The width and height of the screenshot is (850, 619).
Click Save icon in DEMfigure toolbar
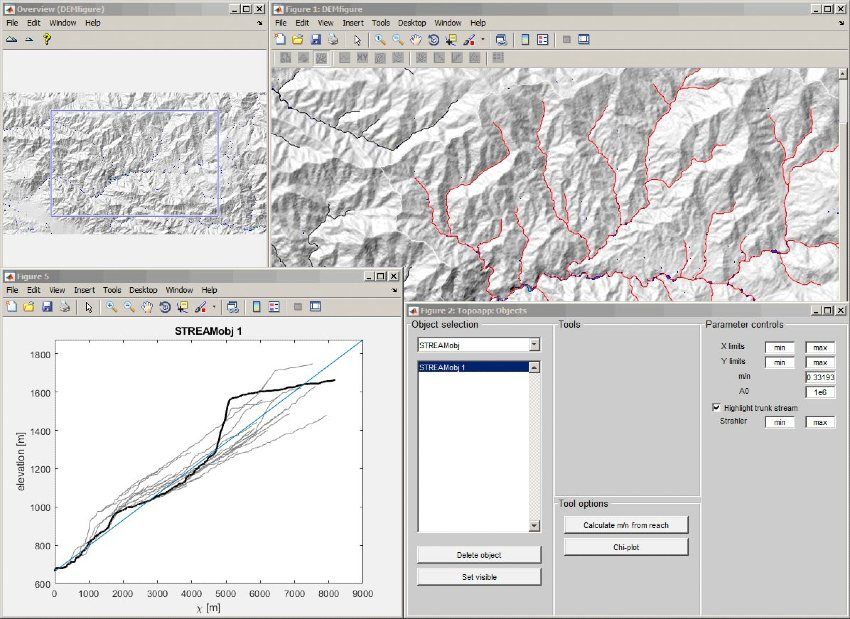pos(316,40)
